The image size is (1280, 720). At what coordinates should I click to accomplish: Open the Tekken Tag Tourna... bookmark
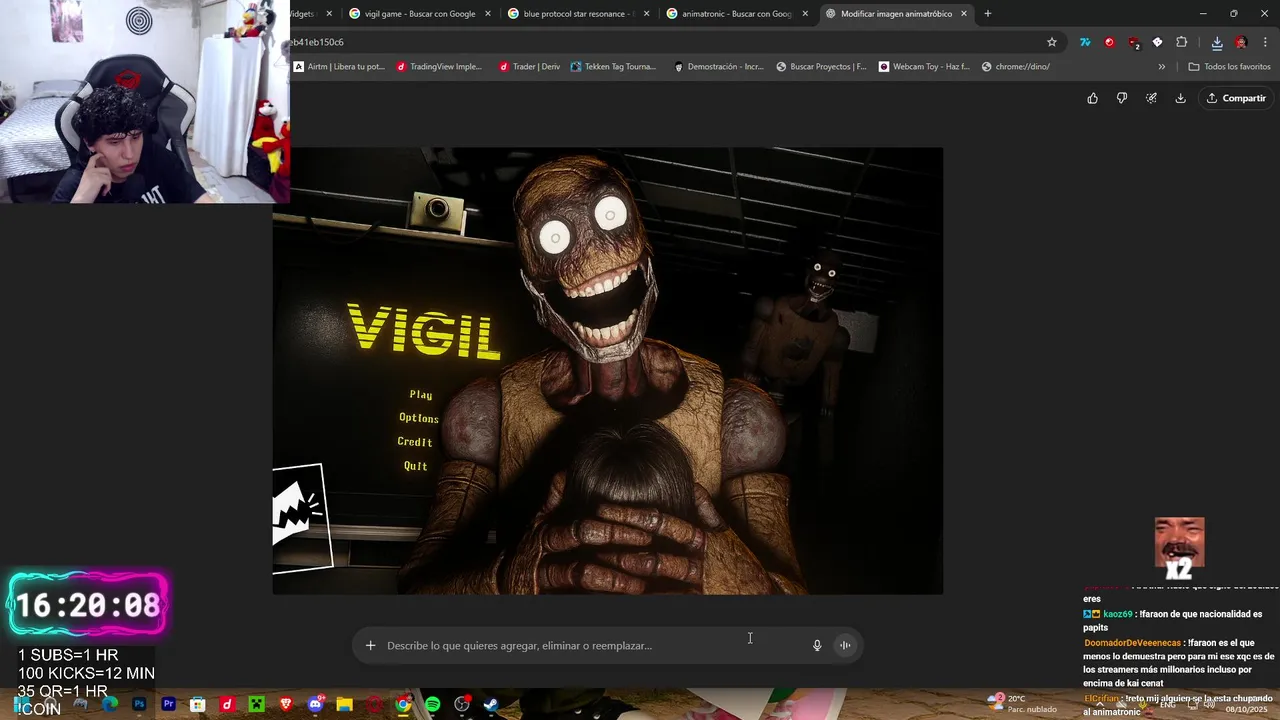[x=613, y=67]
